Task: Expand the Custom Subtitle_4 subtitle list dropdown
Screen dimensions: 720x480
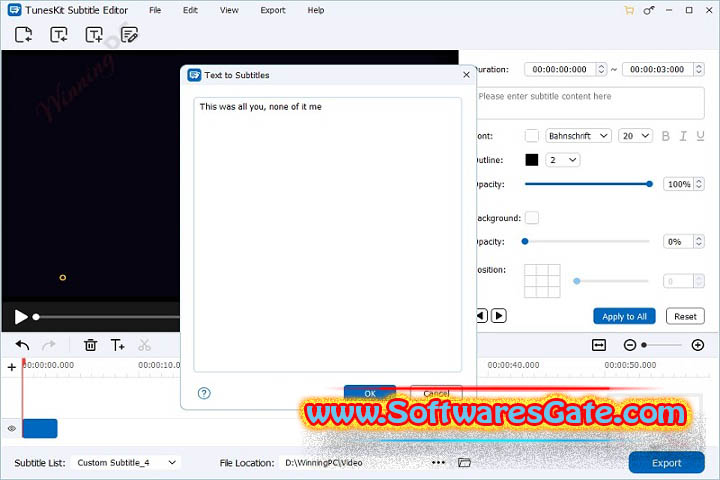Action: (x=126, y=463)
